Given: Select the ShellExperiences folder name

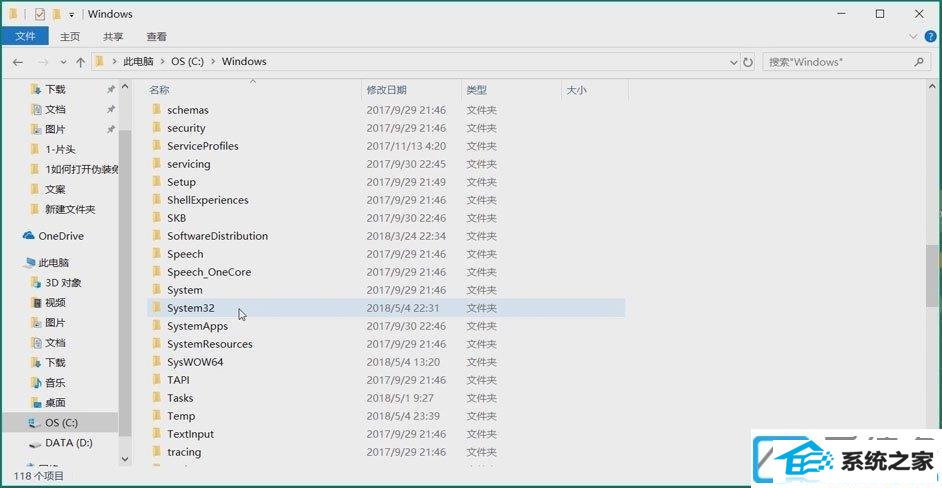Looking at the screenshot, I should click(207, 200).
